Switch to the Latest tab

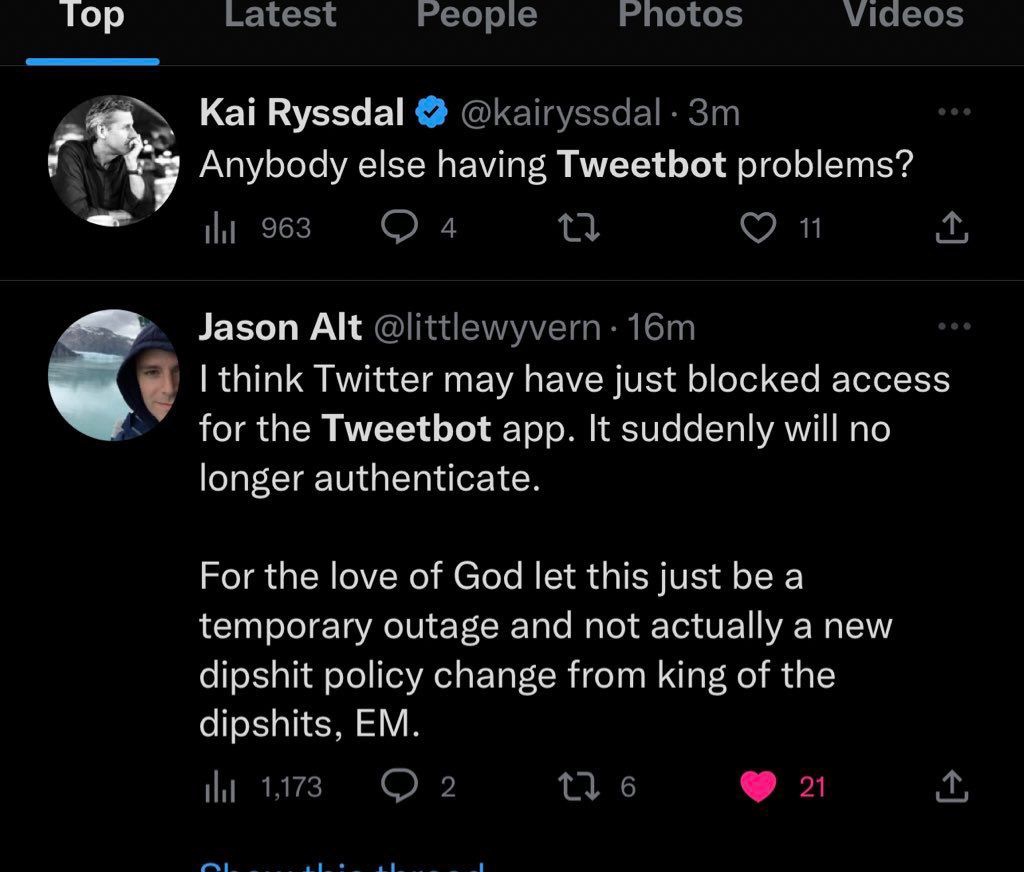(x=280, y=16)
